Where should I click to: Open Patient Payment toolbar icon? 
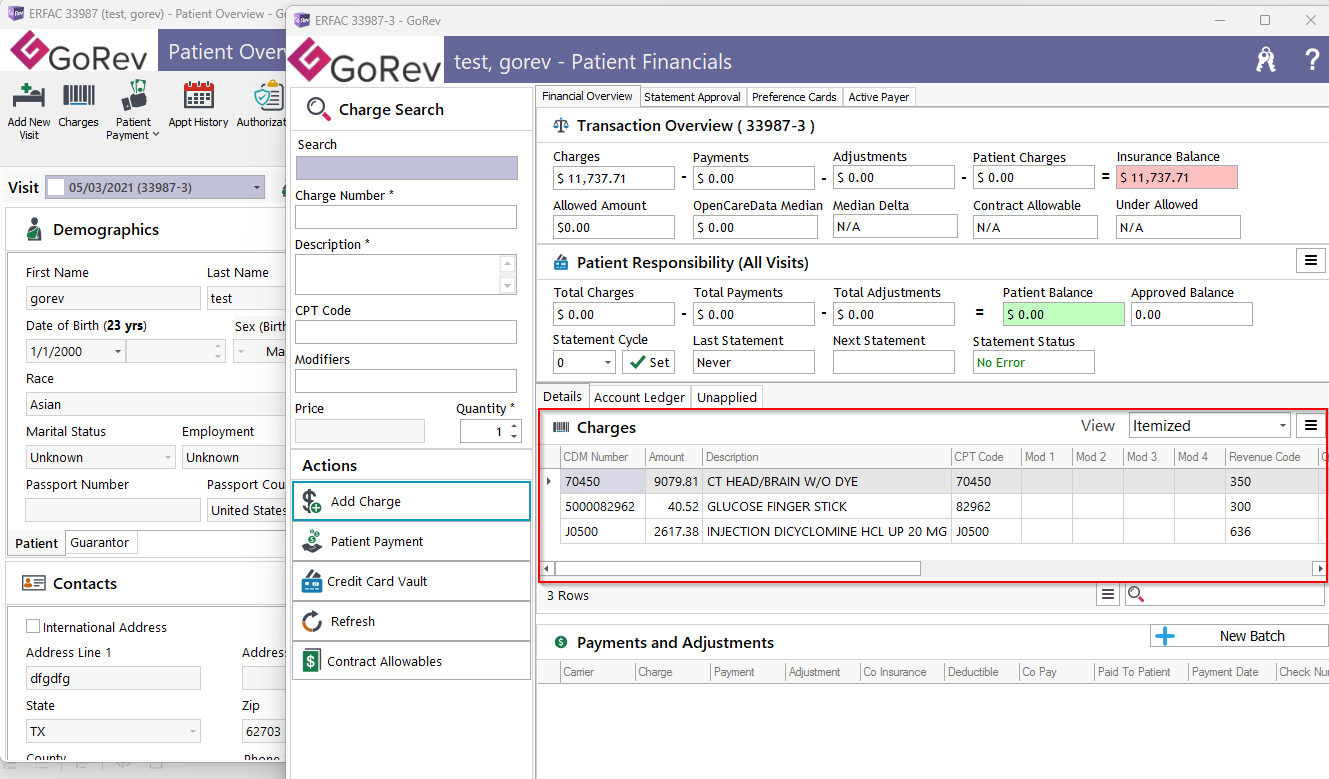(133, 96)
